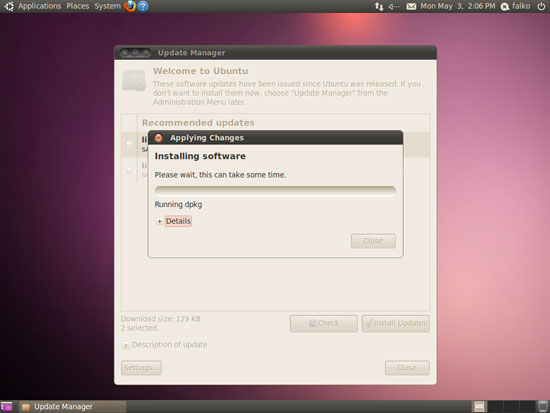Click the Update Manager package icon
Viewport: 550px width, 413px height.
tap(134, 80)
